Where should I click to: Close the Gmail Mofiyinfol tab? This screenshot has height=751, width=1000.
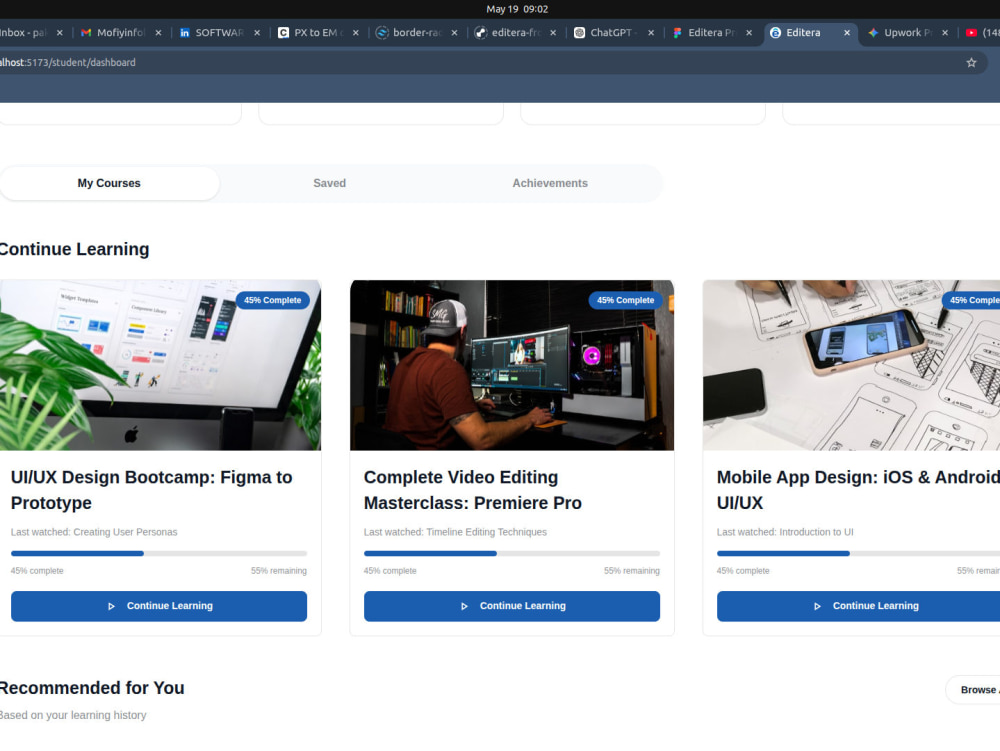coord(158,33)
